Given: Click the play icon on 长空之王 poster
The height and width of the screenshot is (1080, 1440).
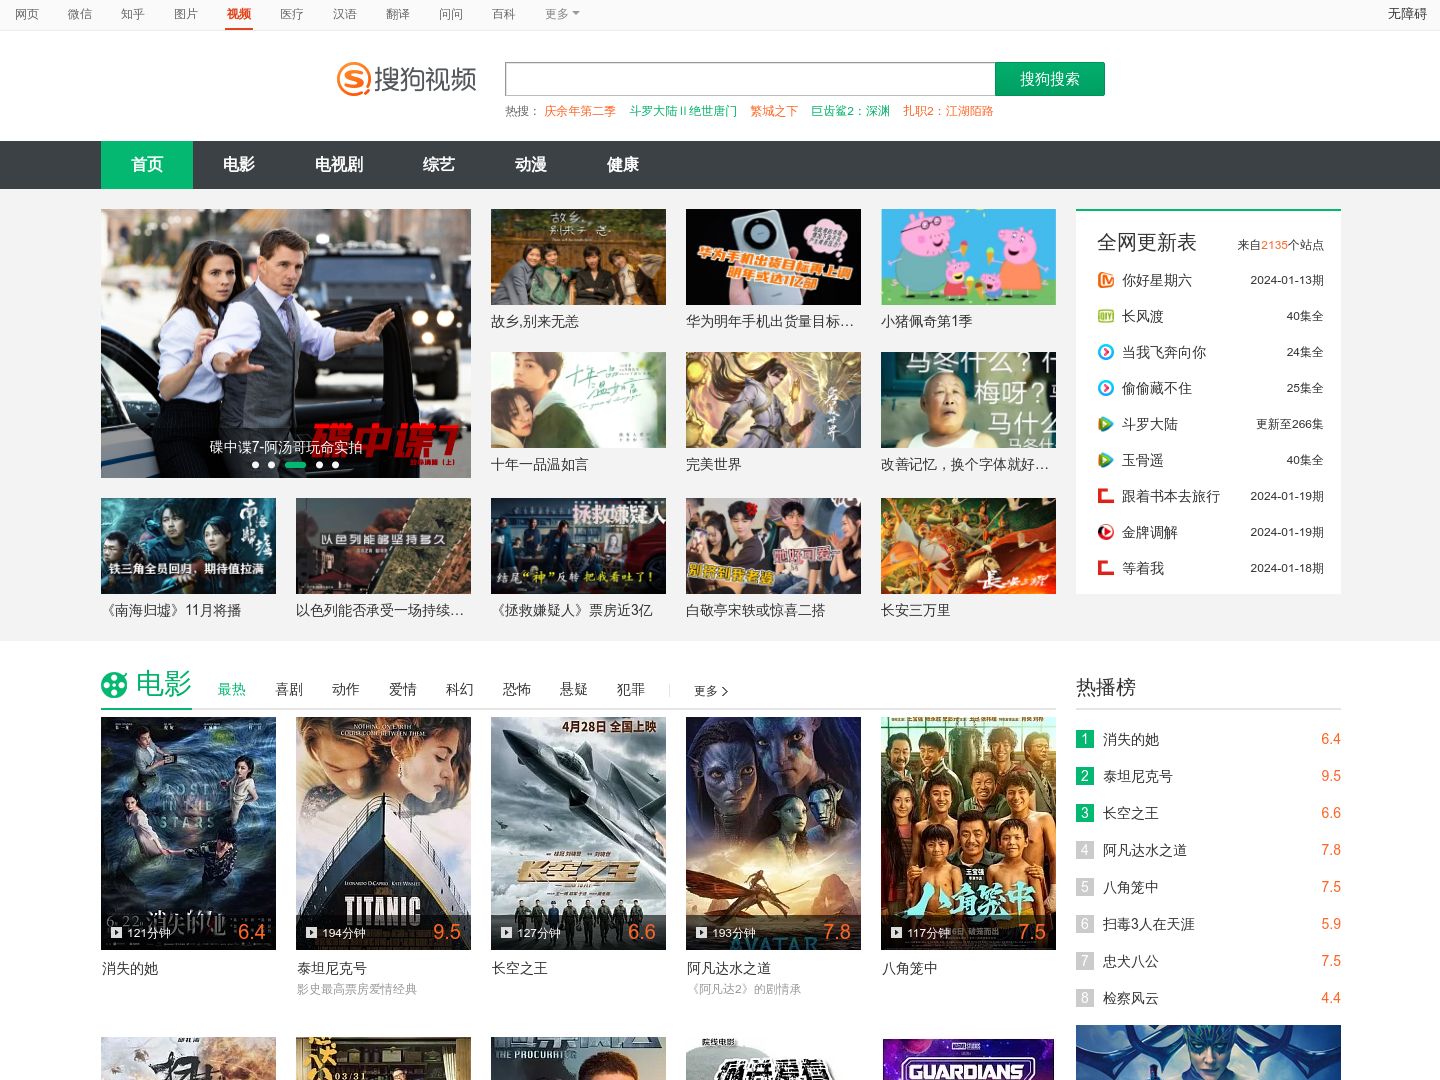Looking at the screenshot, I should click(506, 933).
